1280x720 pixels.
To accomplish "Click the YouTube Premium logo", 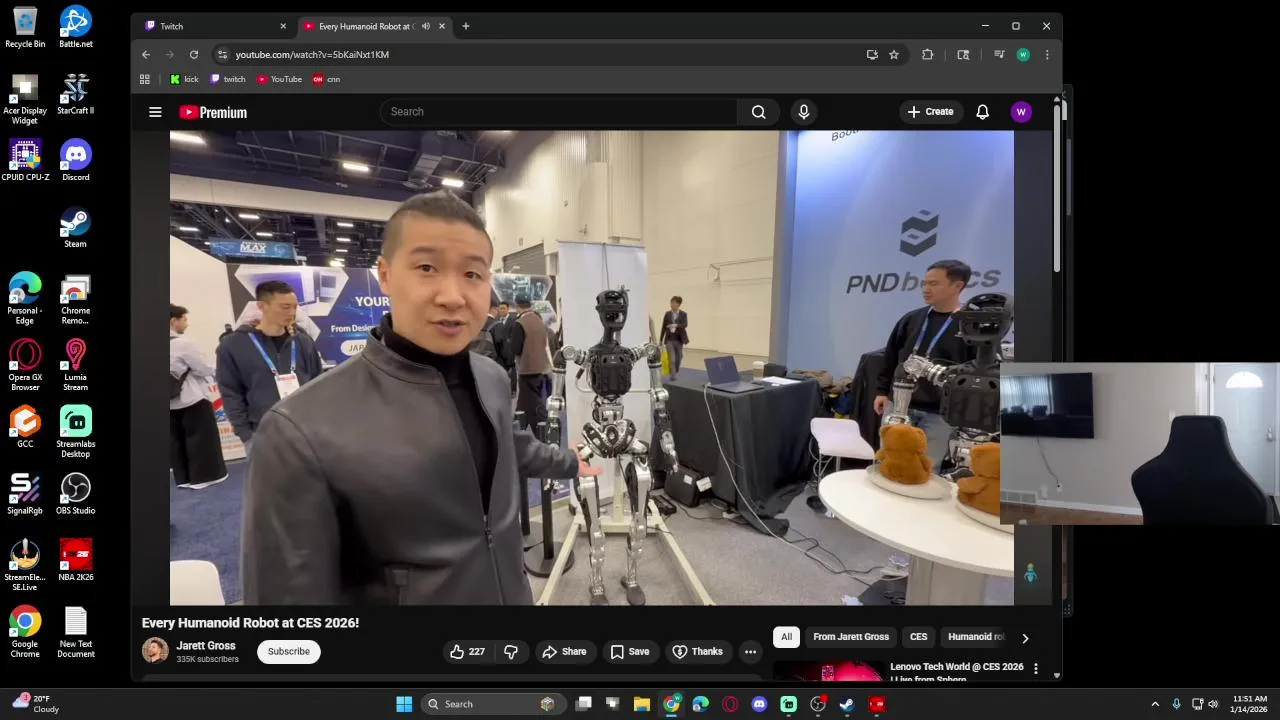I will (x=213, y=112).
